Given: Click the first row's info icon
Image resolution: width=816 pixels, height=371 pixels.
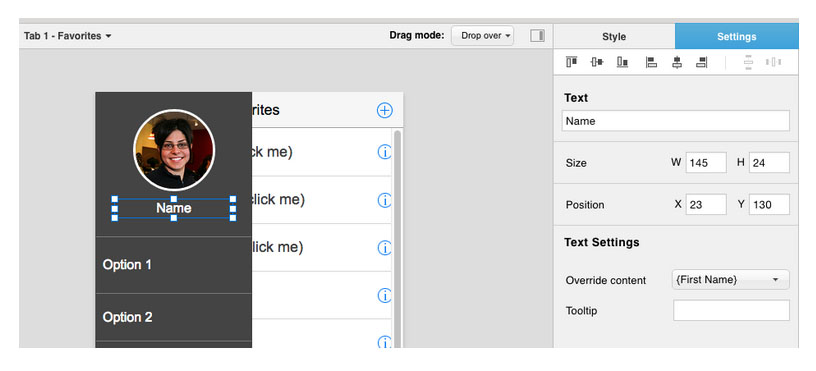Looking at the screenshot, I should (384, 152).
